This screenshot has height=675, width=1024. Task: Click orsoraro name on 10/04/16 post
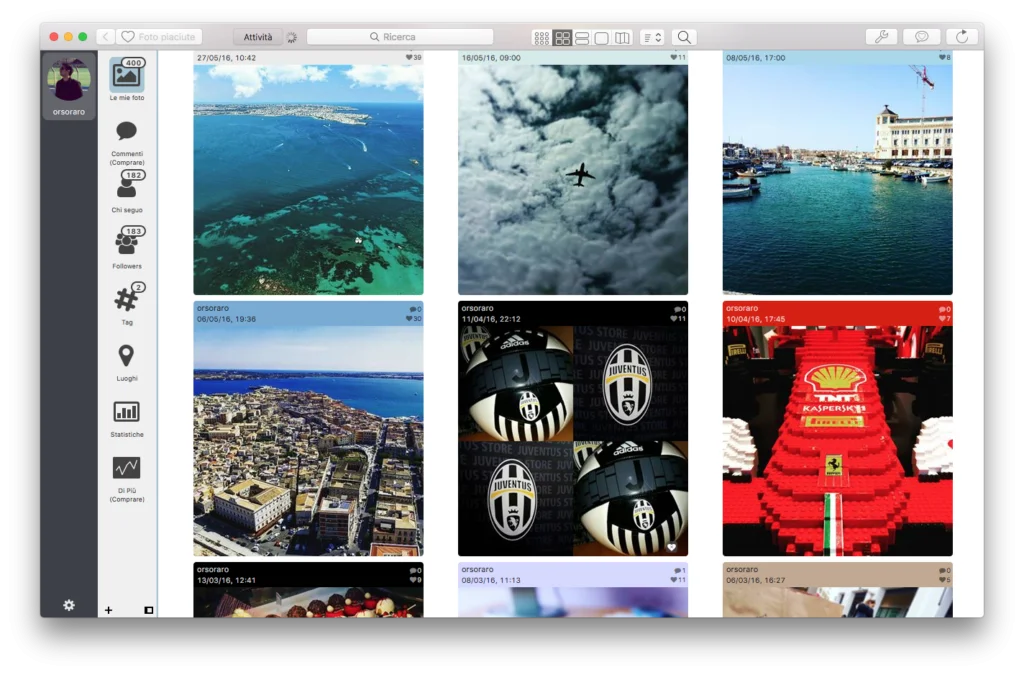click(x=742, y=308)
